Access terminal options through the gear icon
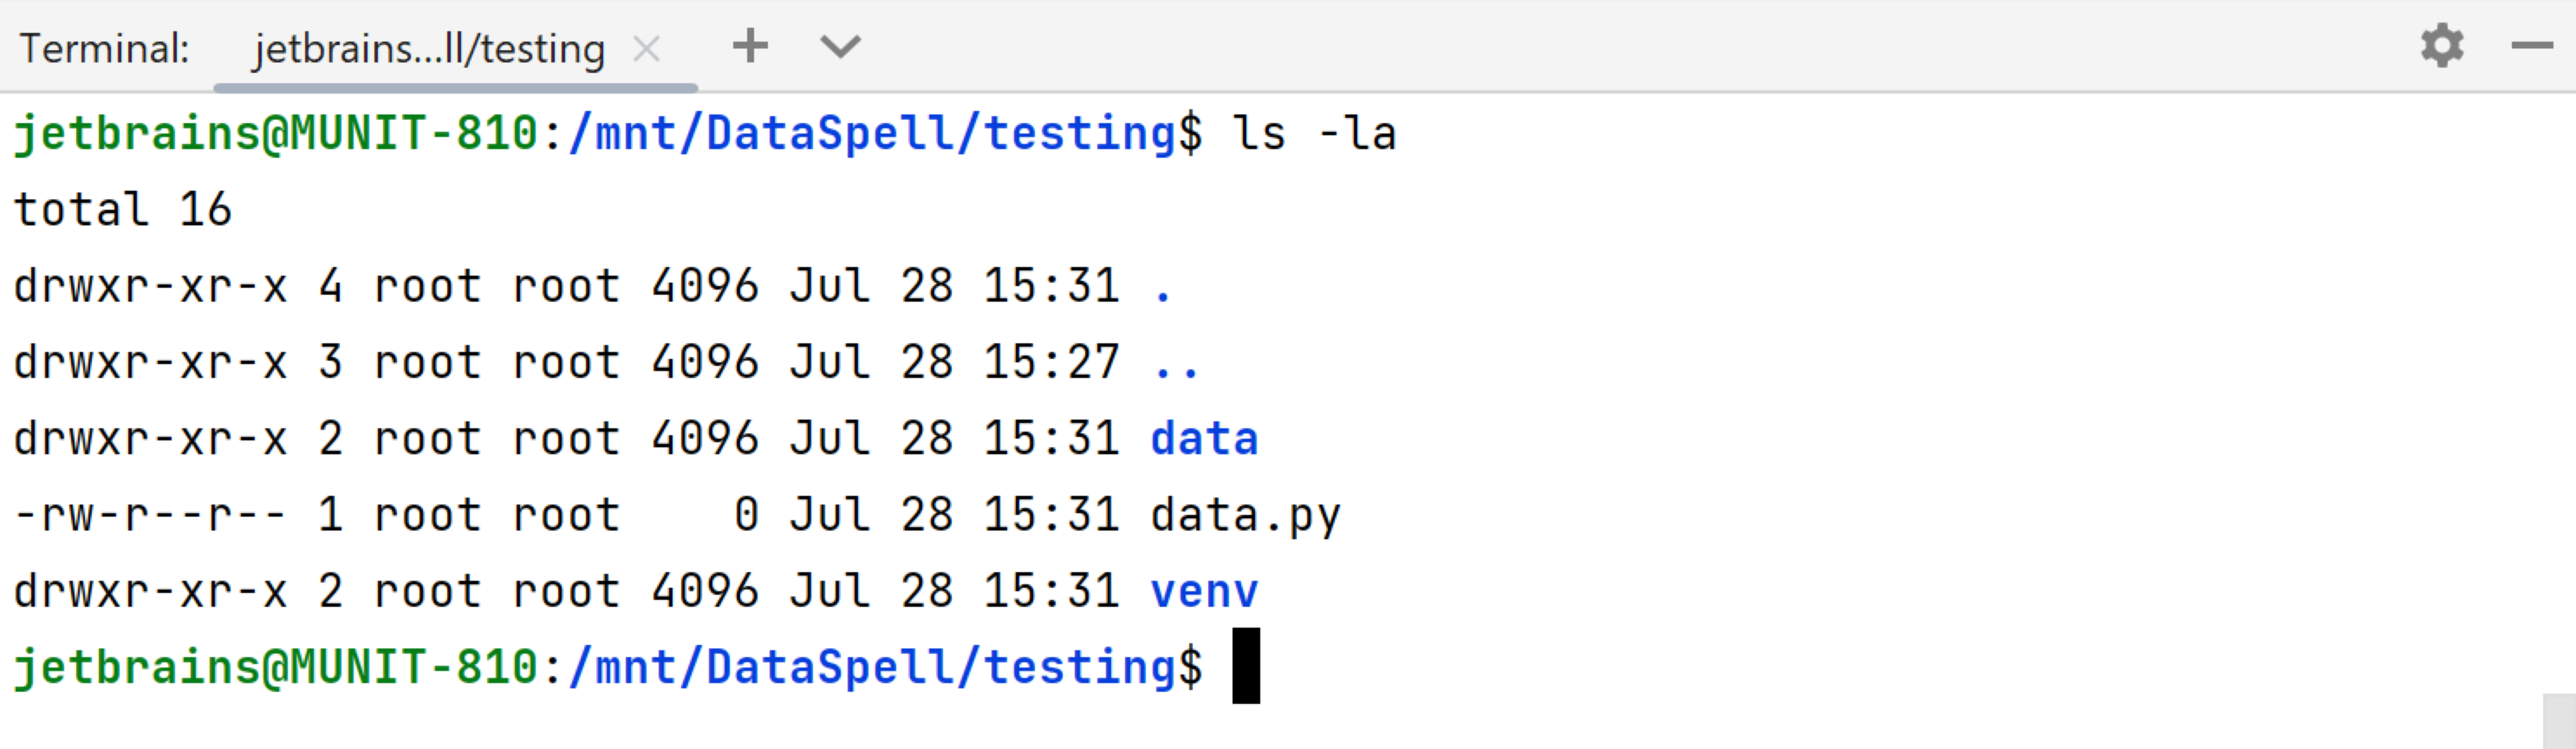The image size is (2576, 749). [x=2442, y=45]
